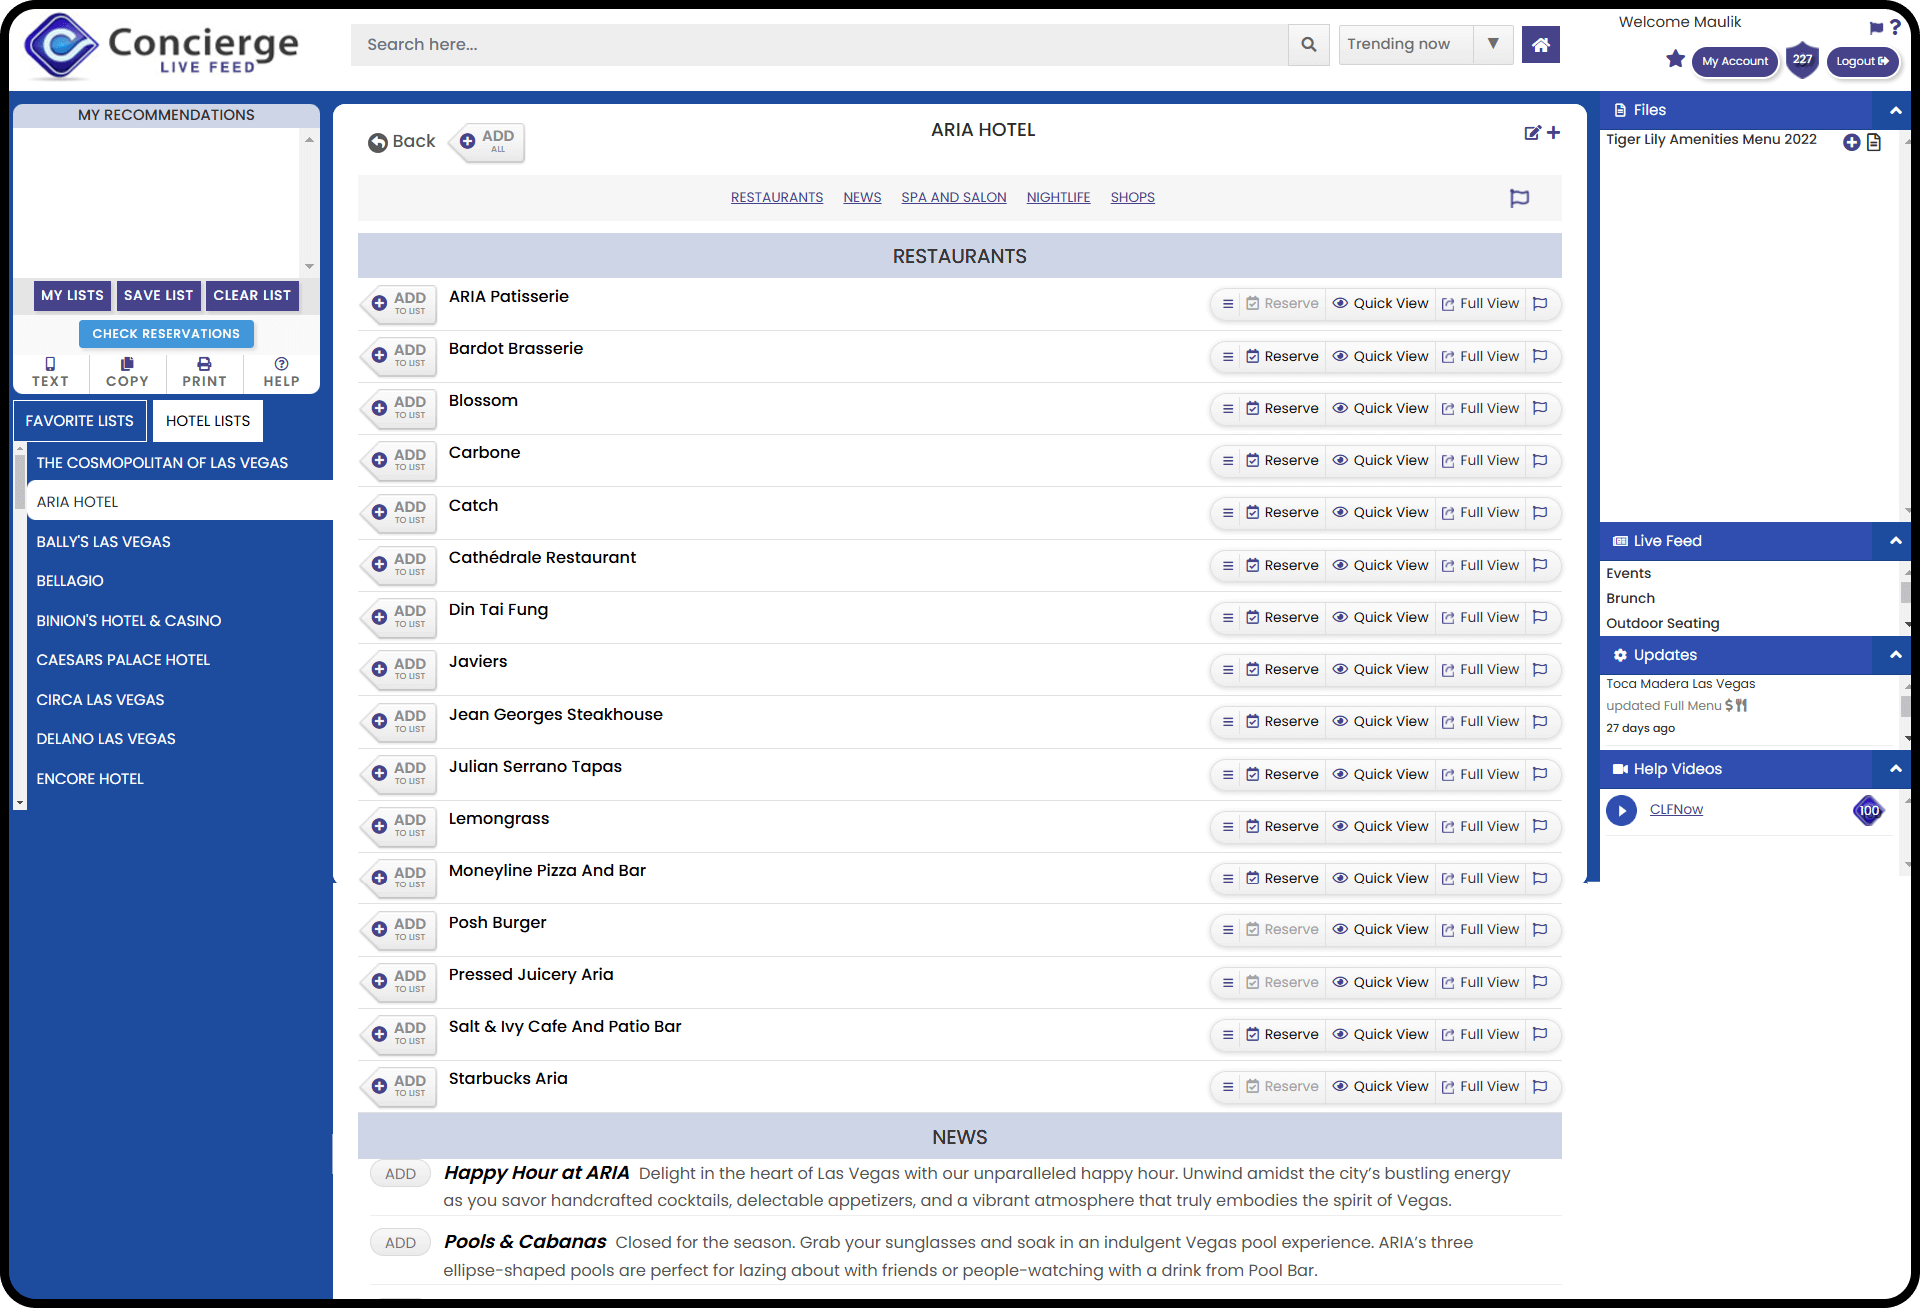Add Tiger Lily Amenities Menu file with plus icon
1920x1308 pixels.
pyautogui.click(x=1852, y=142)
